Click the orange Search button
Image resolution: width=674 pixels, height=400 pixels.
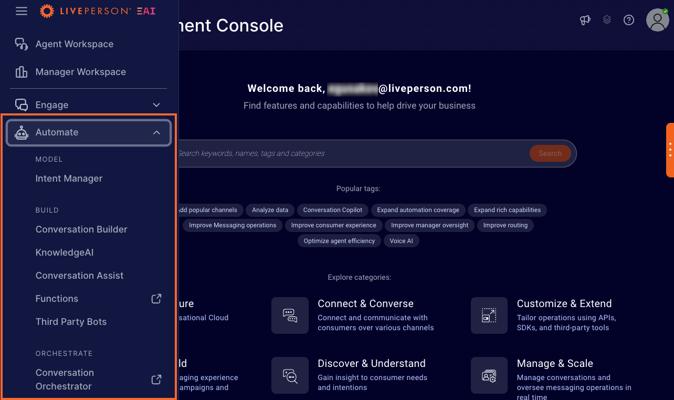pos(550,153)
